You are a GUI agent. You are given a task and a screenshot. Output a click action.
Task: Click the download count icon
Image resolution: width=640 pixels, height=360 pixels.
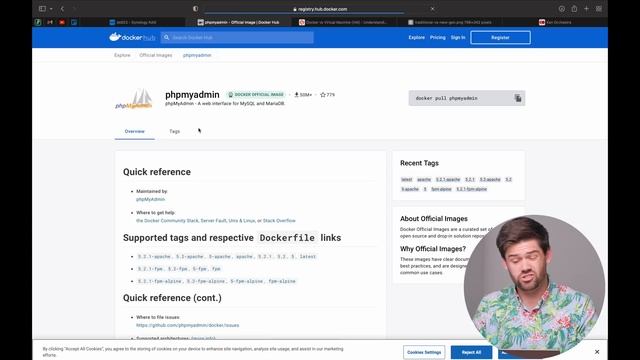(x=296, y=95)
